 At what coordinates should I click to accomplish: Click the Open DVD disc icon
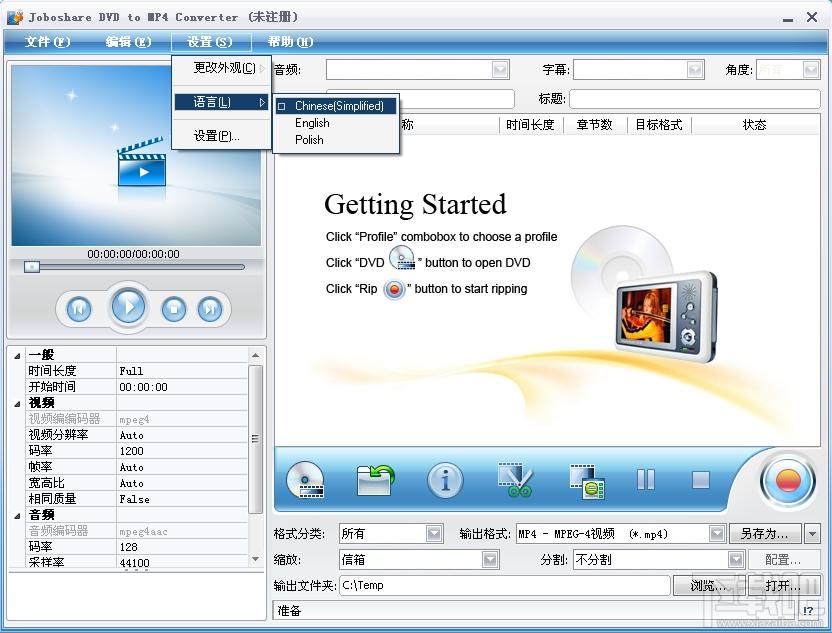point(305,480)
